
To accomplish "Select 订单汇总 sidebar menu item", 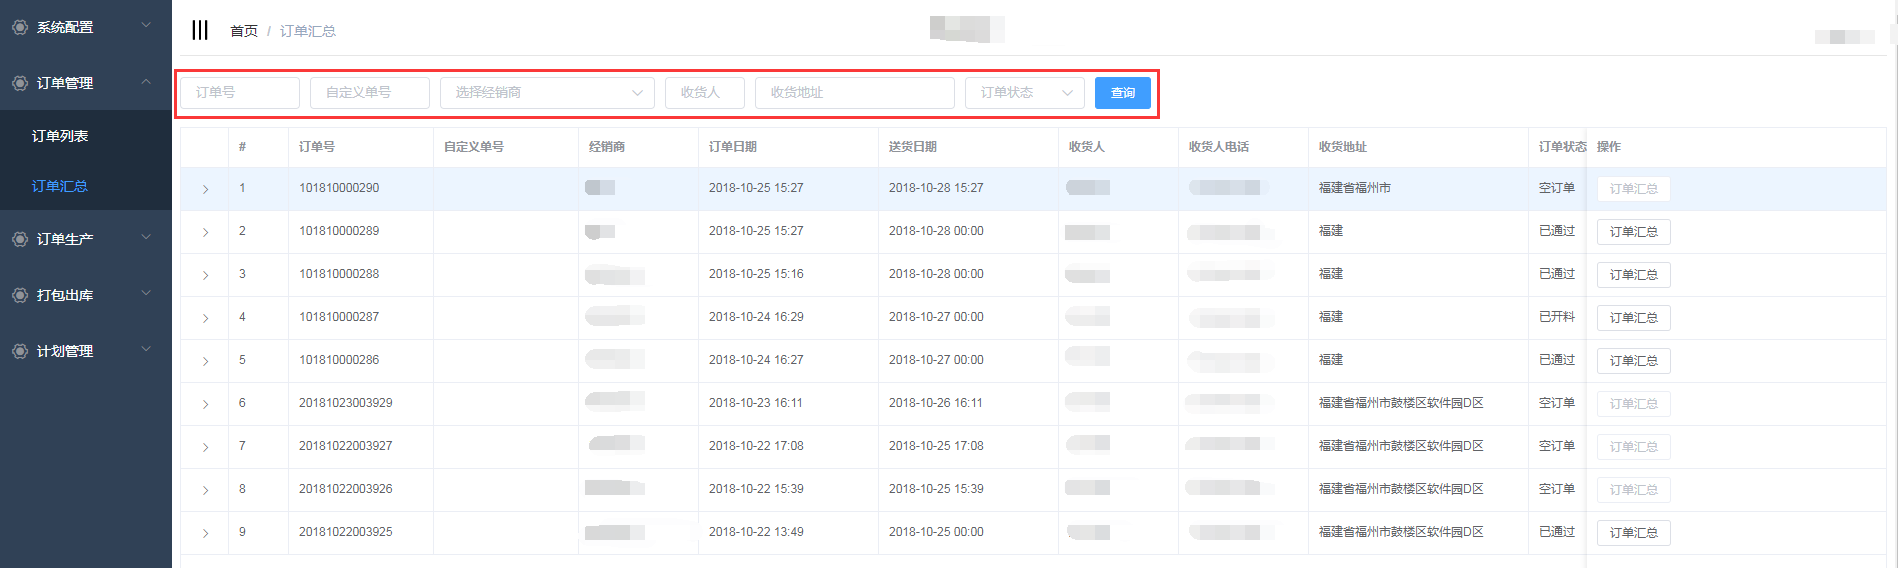I will coord(60,186).
